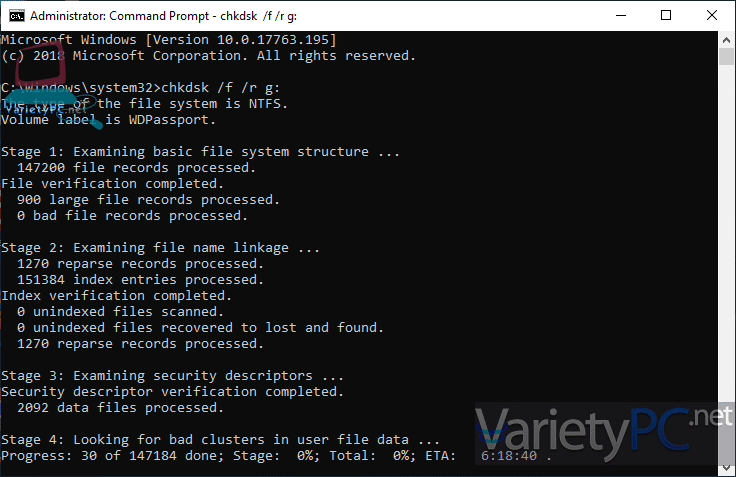This screenshot has height=477, width=736.
Task: Click the scrollbar down arrow
Action: [727, 468]
